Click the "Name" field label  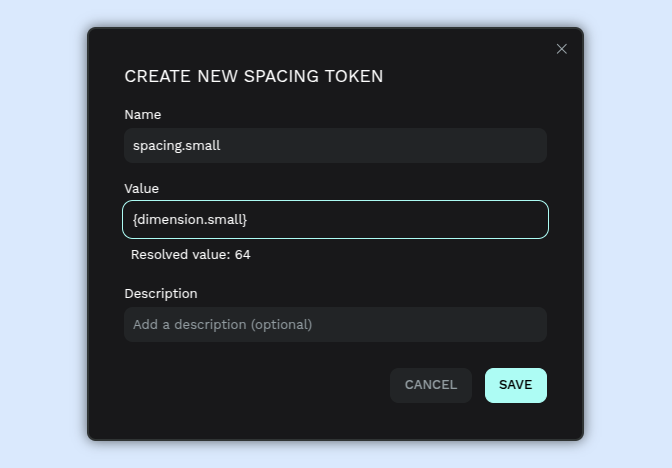coord(142,114)
